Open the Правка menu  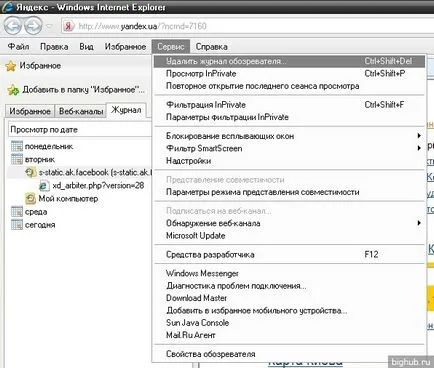(x=54, y=47)
